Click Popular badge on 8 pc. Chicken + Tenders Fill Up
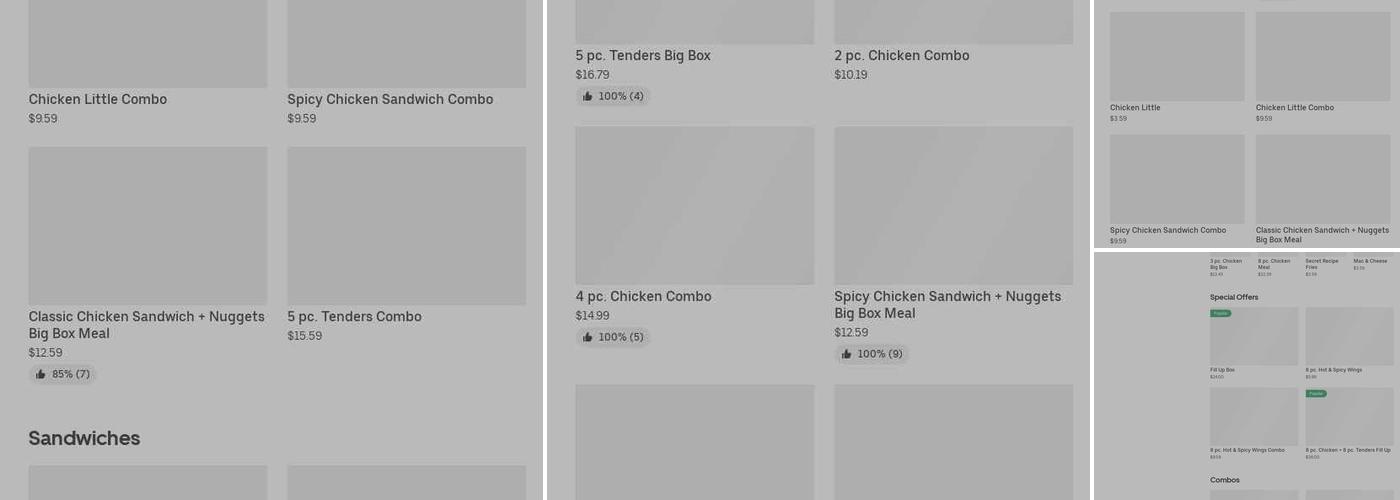This screenshot has width=1400, height=500. [x=1316, y=394]
